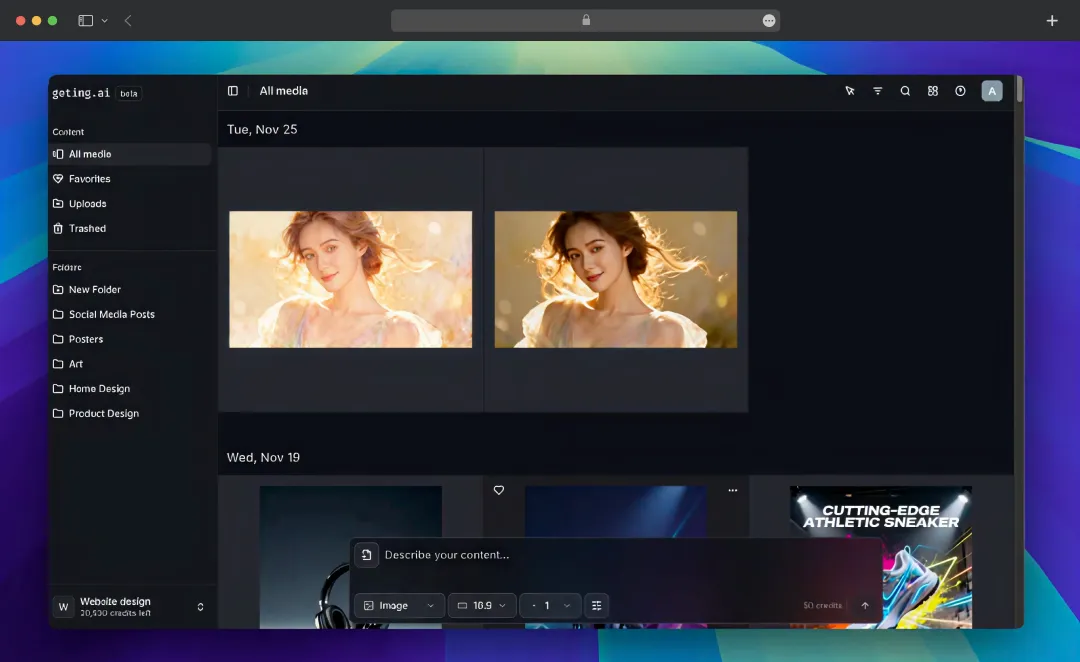Favorite the Nov 19 image with the heart icon

click(x=499, y=490)
